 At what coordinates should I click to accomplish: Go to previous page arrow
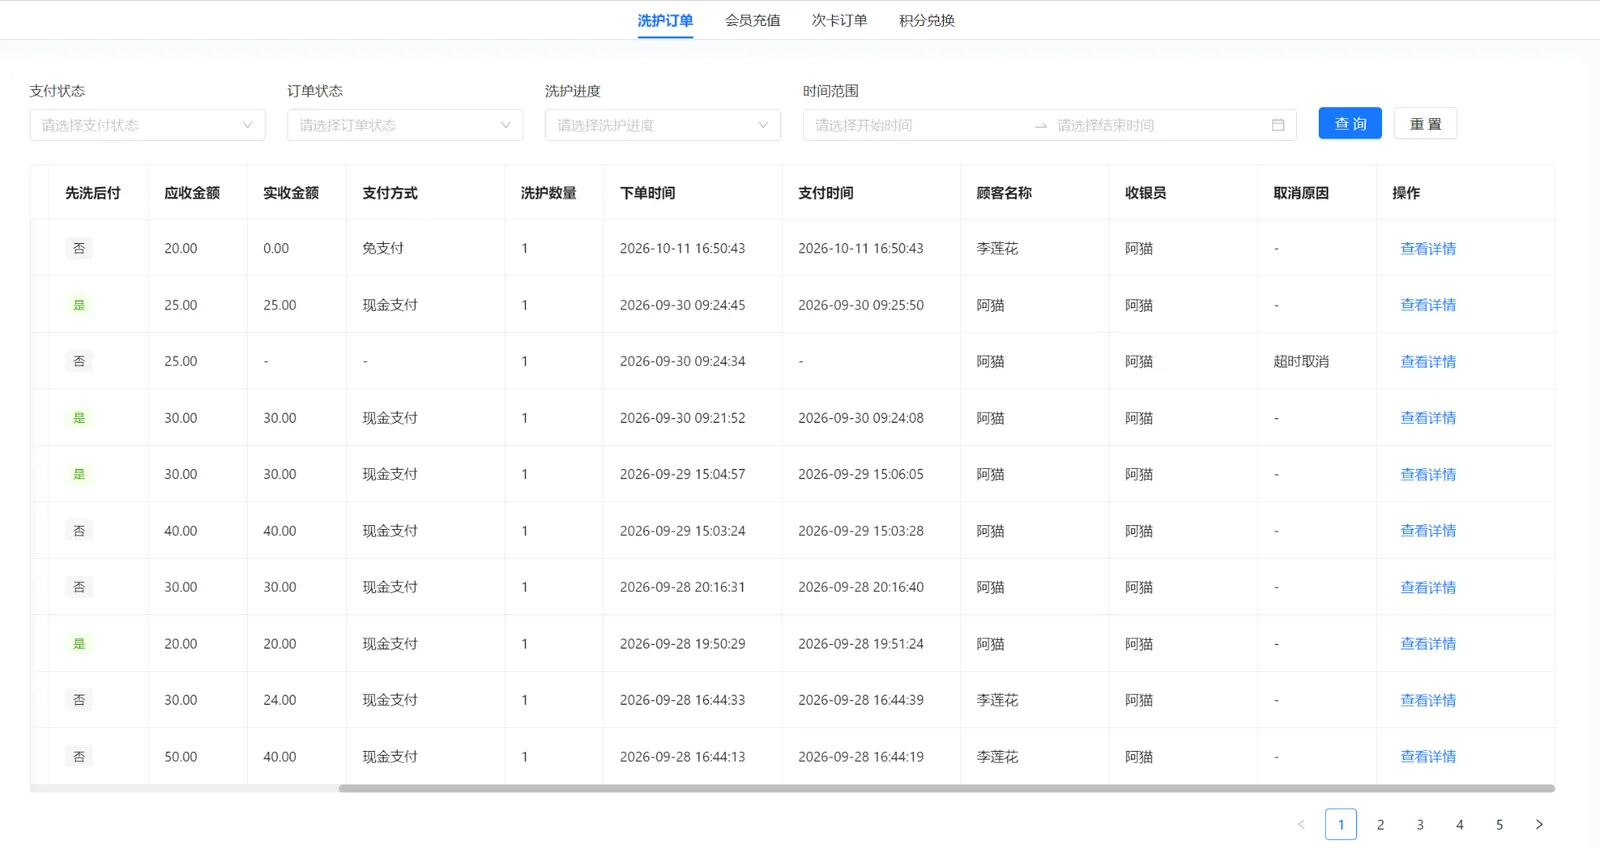(x=1301, y=824)
